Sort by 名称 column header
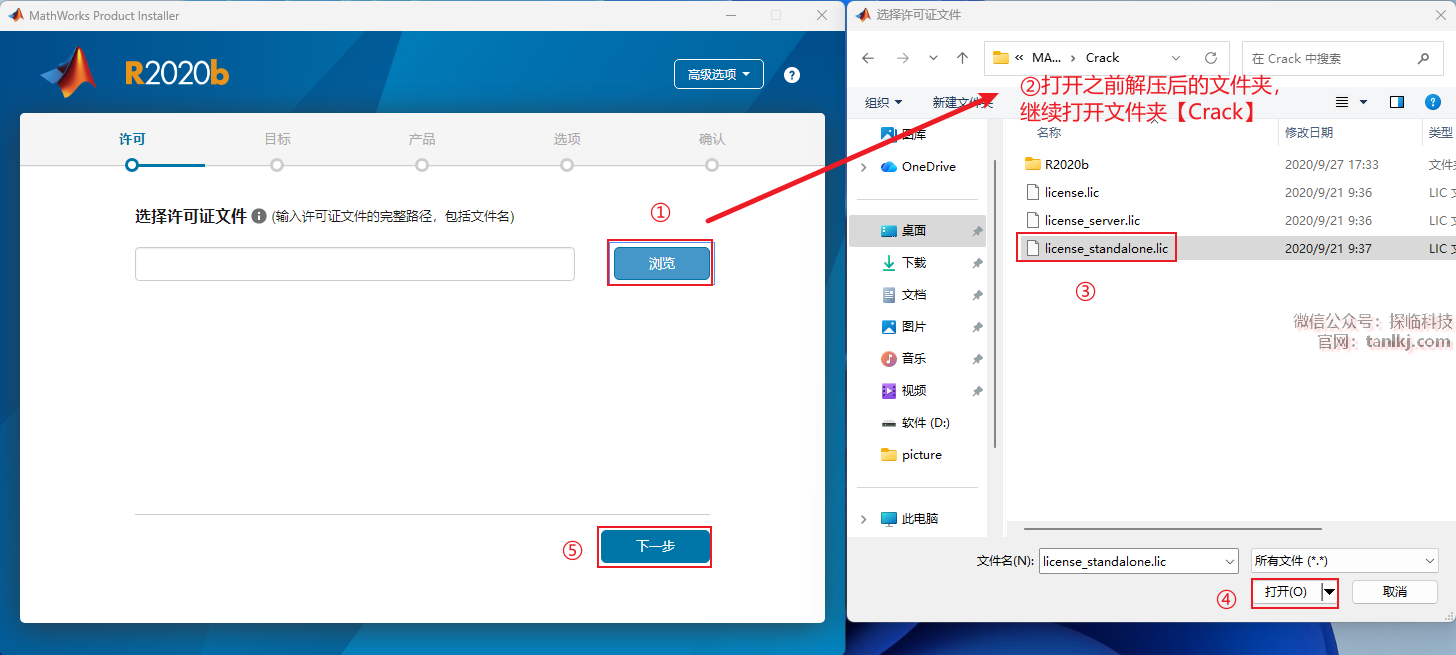Viewport: 1456px width, 655px height. (1049, 132)
